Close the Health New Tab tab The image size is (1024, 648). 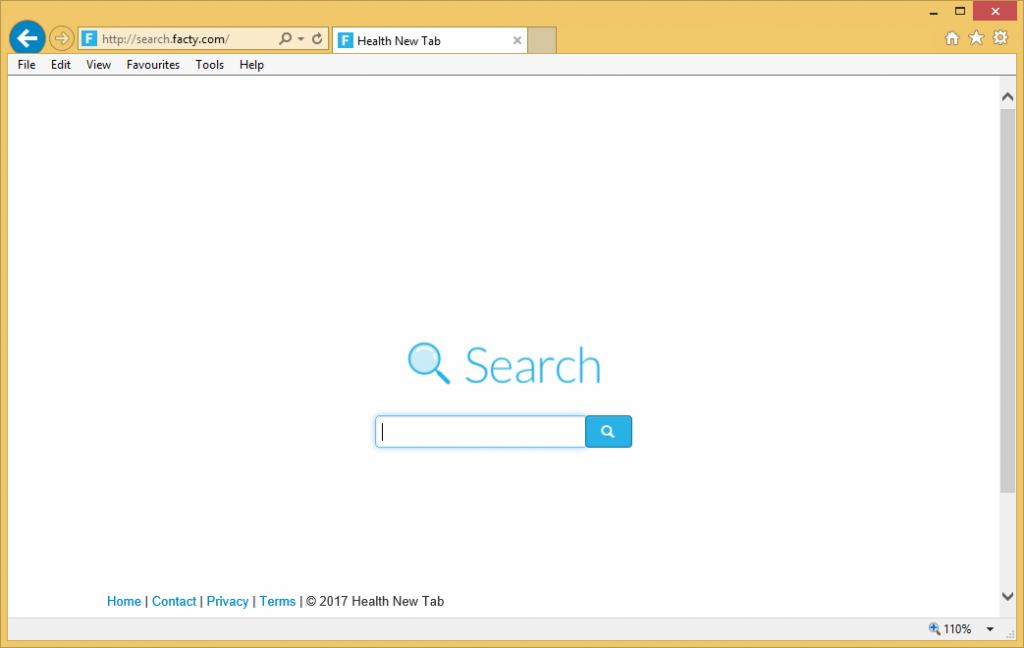(517, 40)
